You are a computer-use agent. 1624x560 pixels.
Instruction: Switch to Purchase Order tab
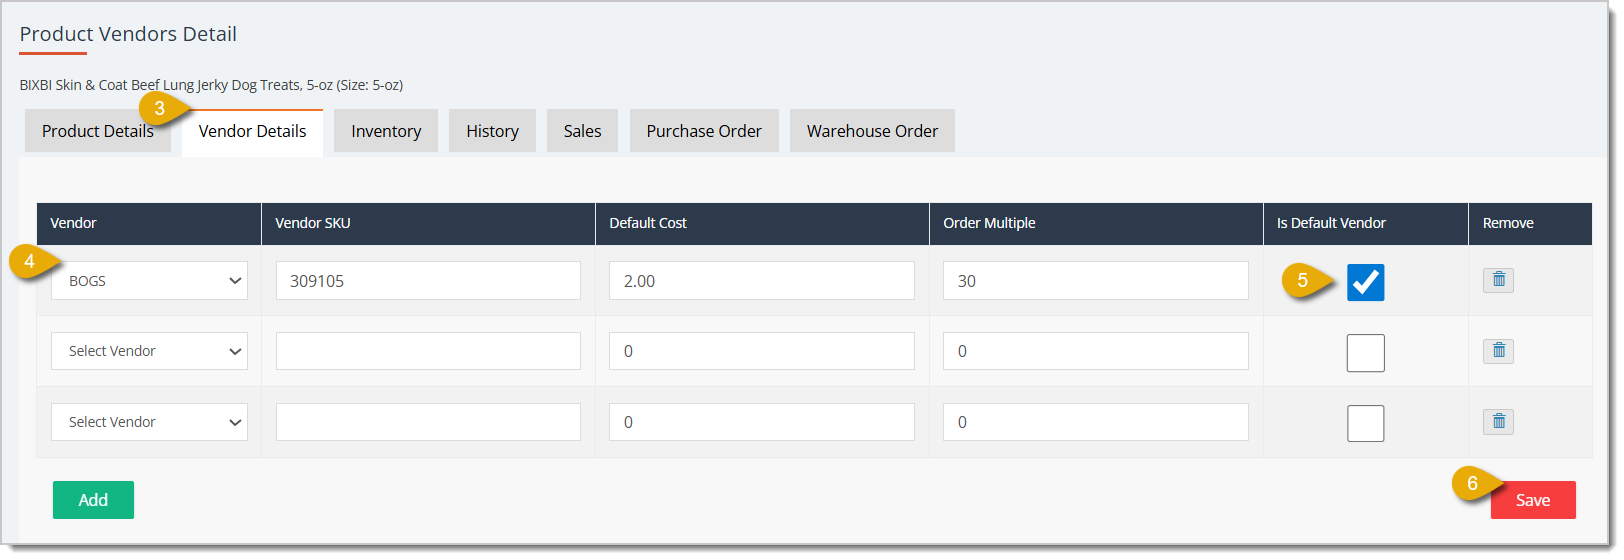point(704,131)
